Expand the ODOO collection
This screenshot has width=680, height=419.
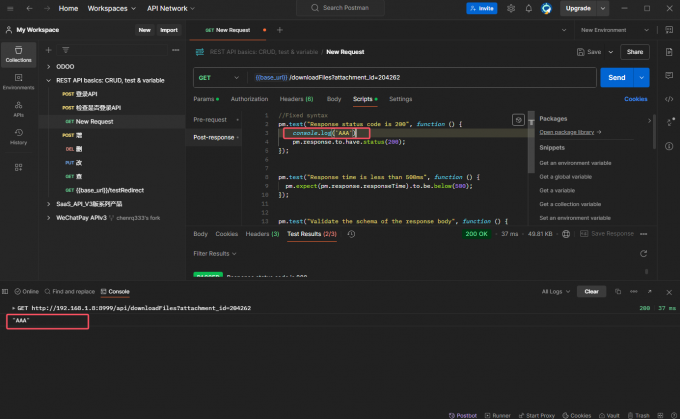[x=49, y=67]
